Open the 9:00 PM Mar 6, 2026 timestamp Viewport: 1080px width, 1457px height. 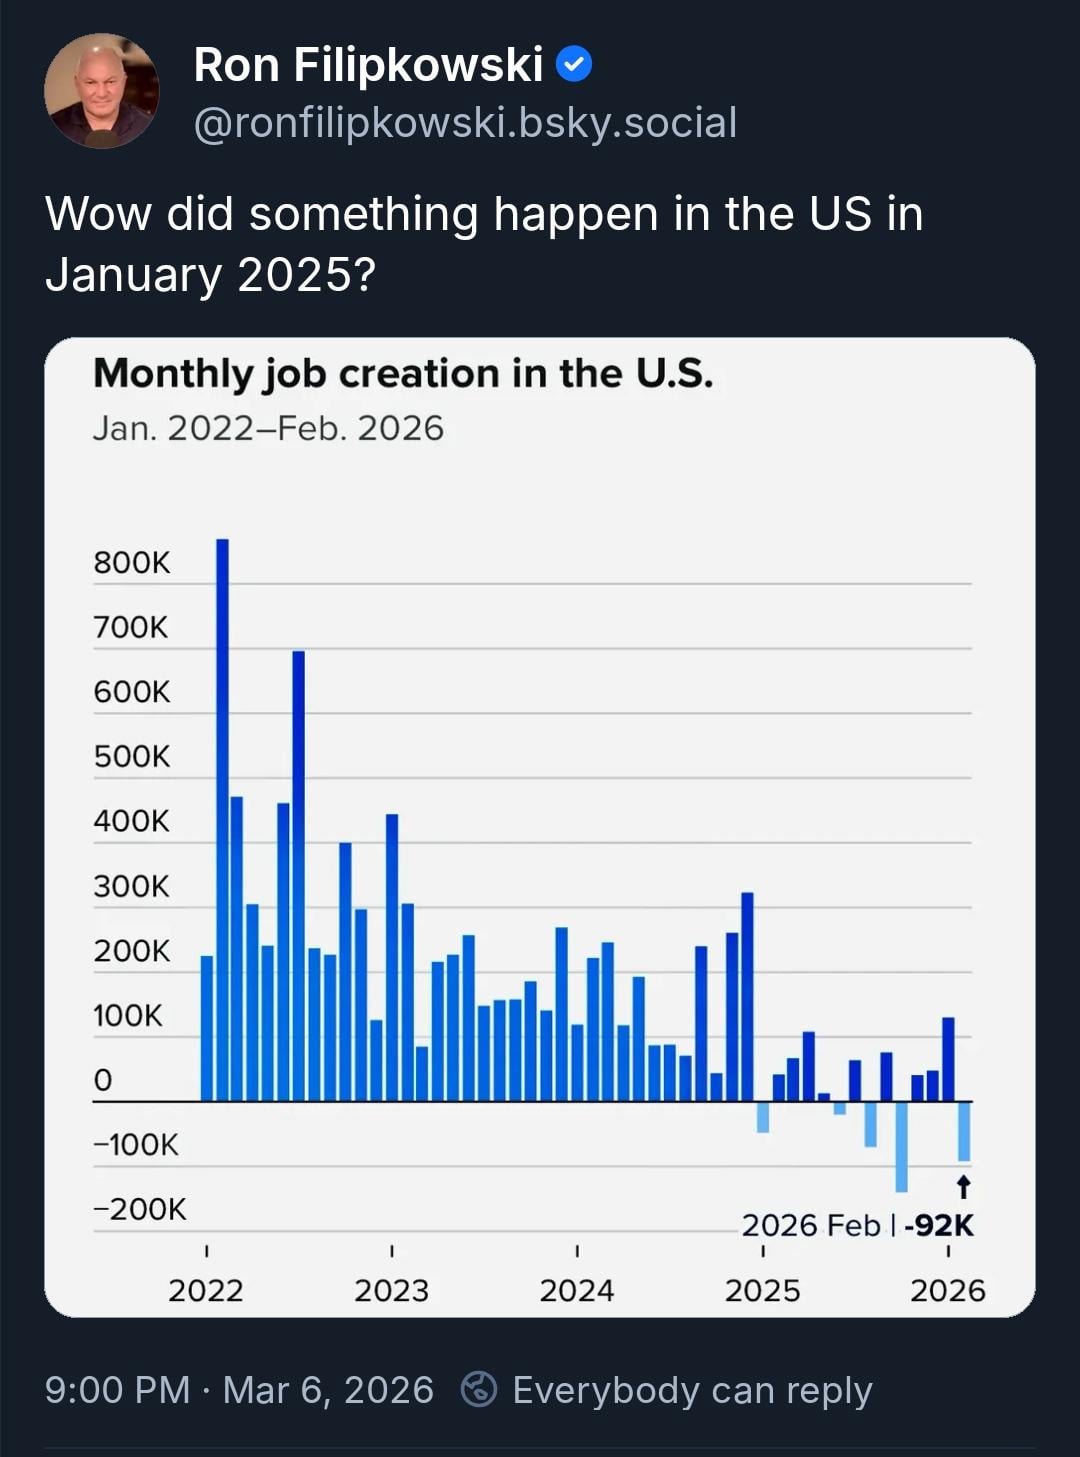point(240,1390)
